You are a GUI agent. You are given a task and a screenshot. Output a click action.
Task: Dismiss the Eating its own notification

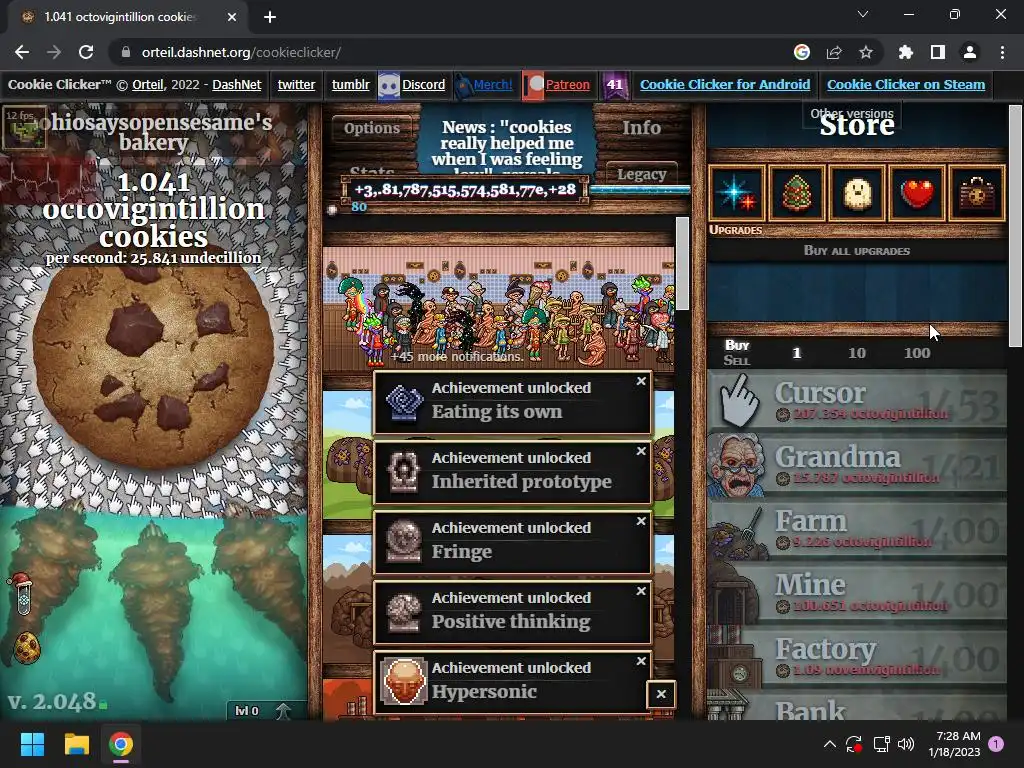point(641,381)
